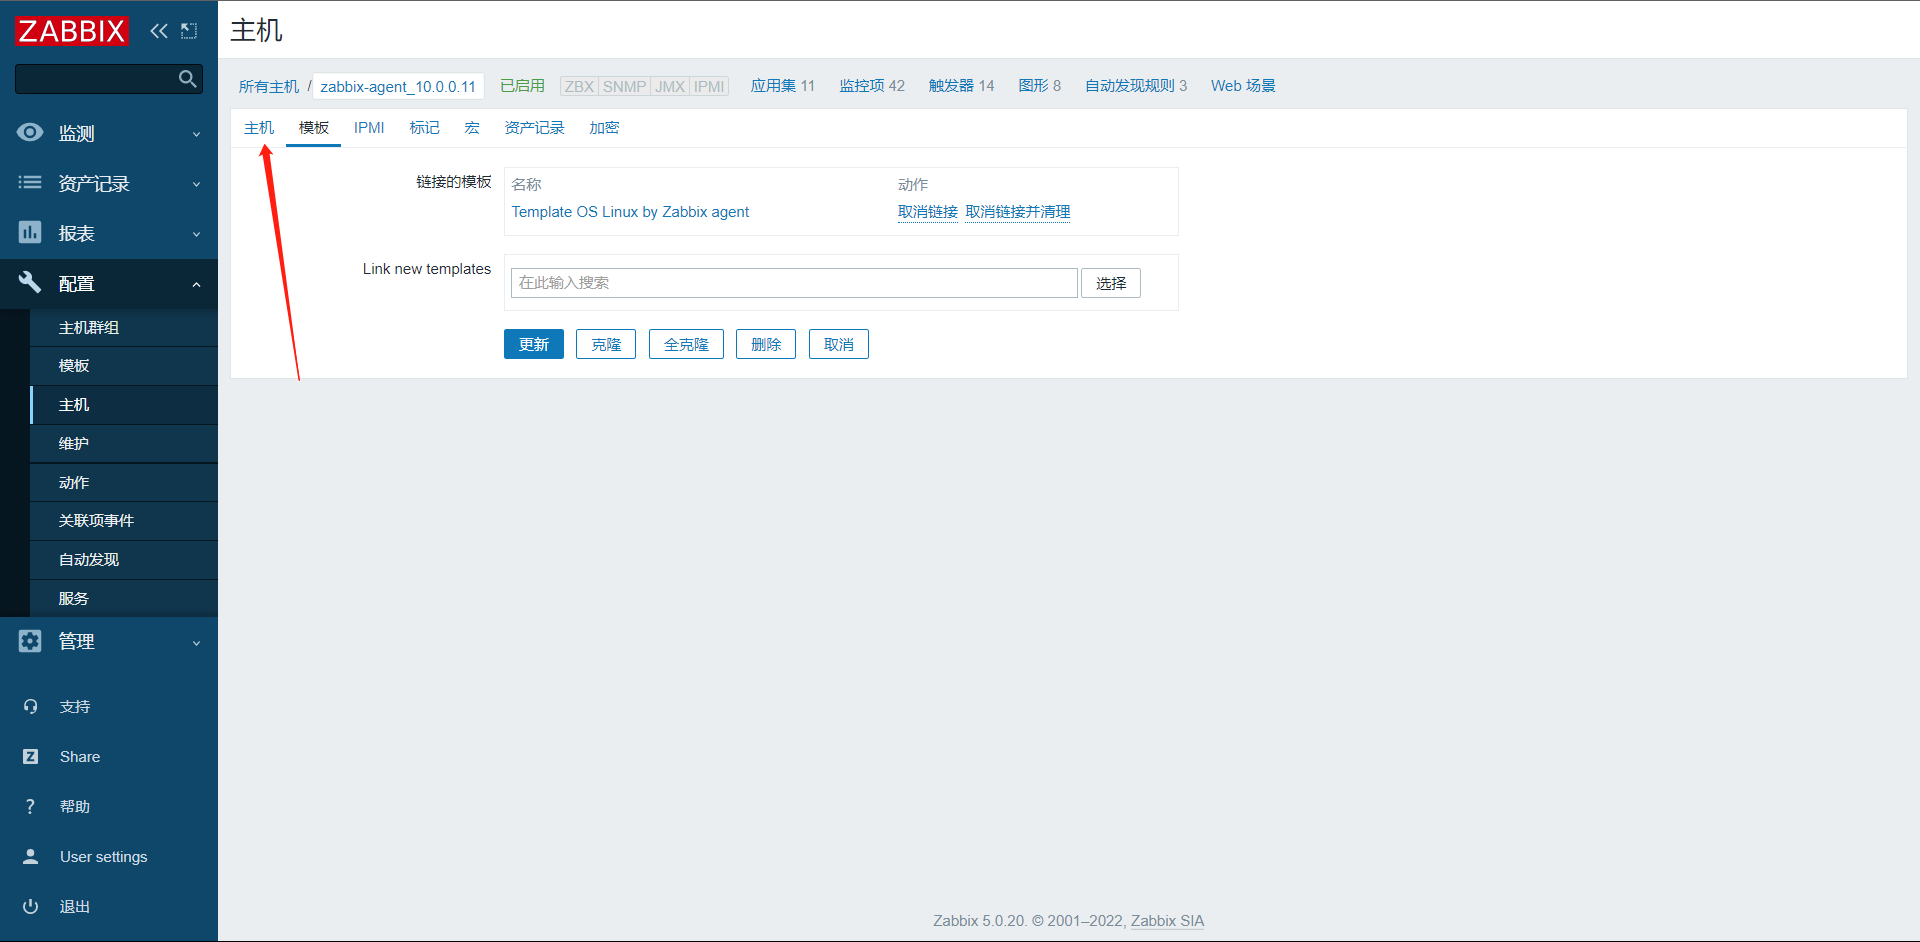
Task: Open 服务 in the sidebar
Action: click(124, 599)
